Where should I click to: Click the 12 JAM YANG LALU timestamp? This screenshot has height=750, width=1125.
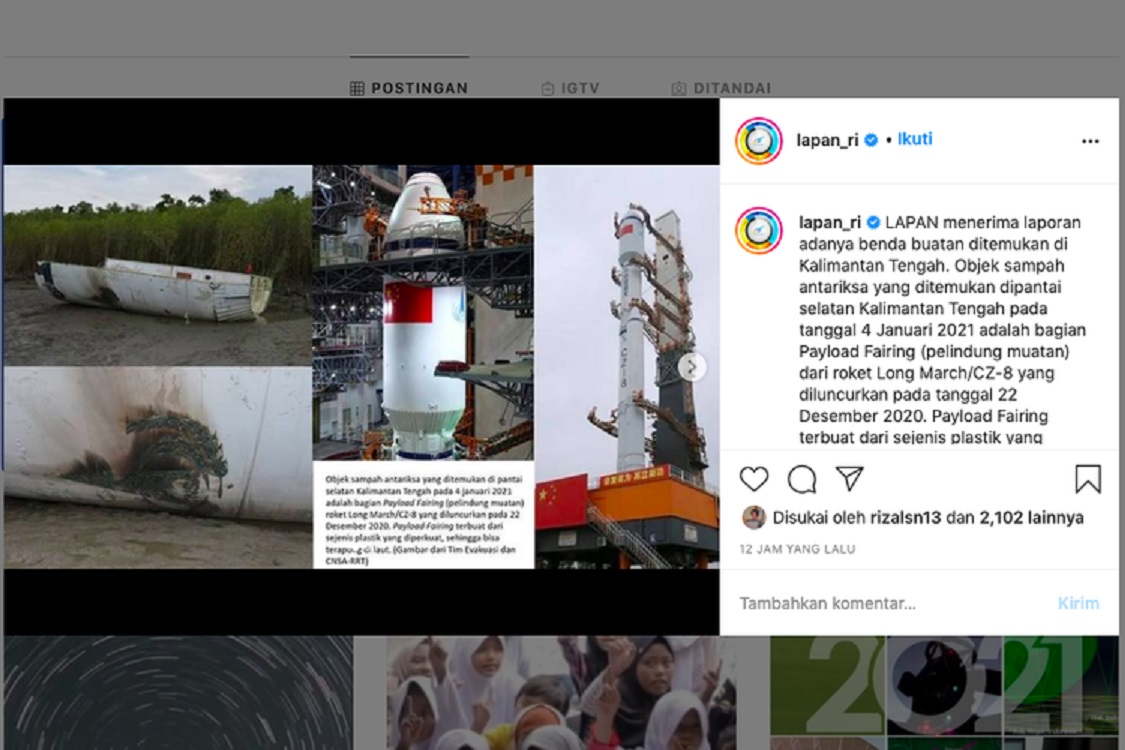797,549
